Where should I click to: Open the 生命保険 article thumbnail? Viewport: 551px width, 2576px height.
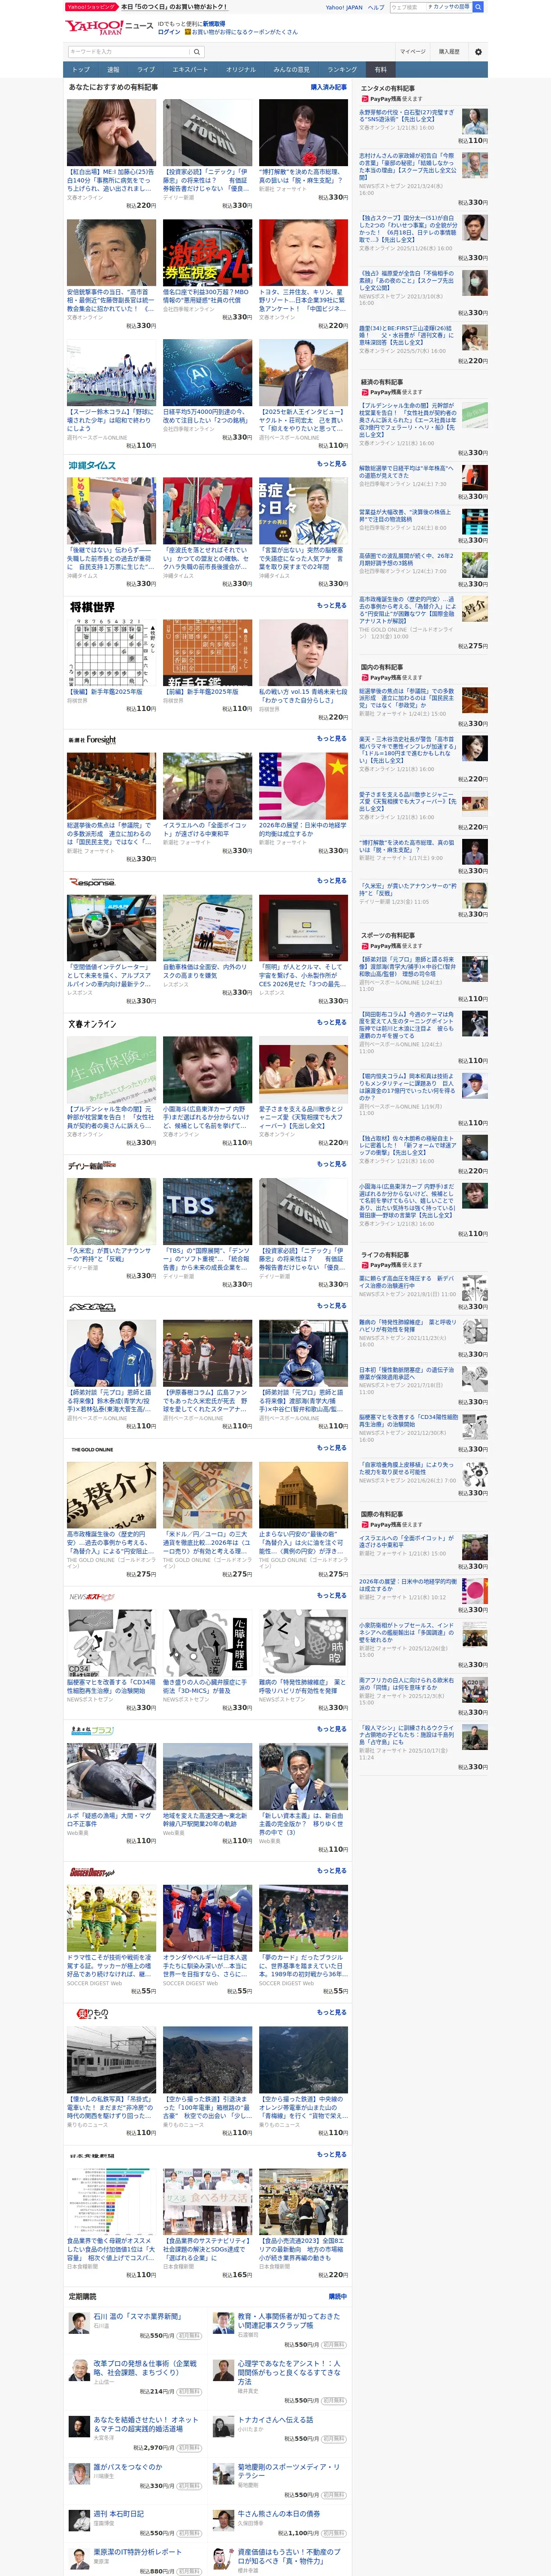tap(111, 1069)
